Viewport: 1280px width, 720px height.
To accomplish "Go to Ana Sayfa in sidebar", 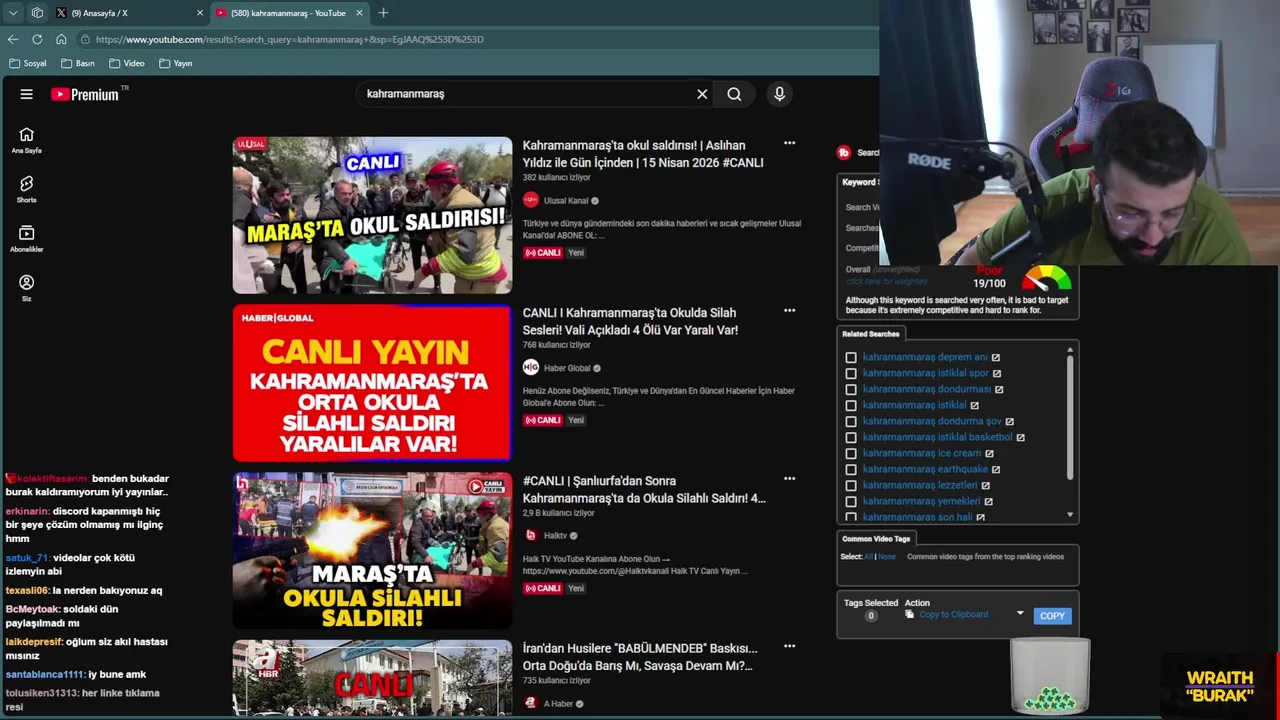I will [x=27, y=140].
